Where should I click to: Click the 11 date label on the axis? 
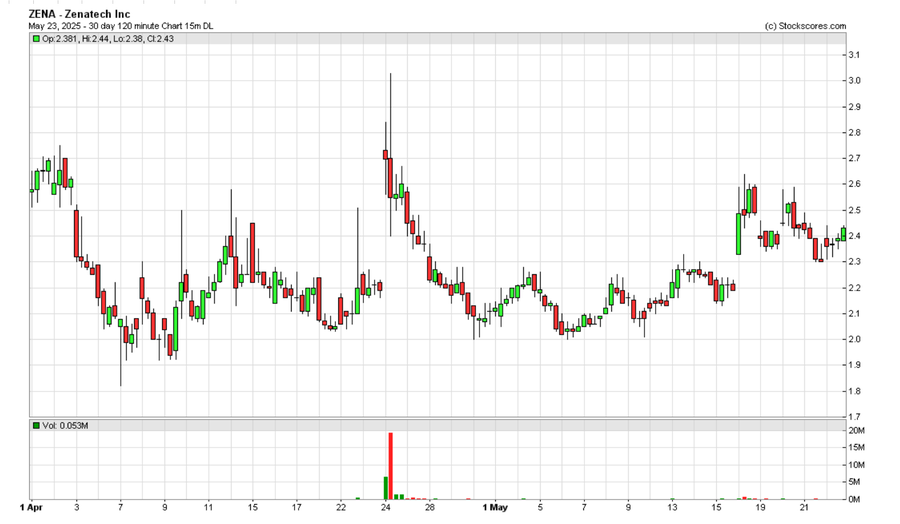208,507
